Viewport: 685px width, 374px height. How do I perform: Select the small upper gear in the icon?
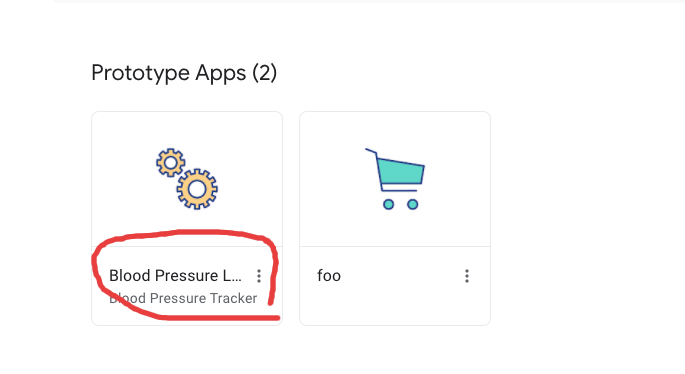coord(170,163)
